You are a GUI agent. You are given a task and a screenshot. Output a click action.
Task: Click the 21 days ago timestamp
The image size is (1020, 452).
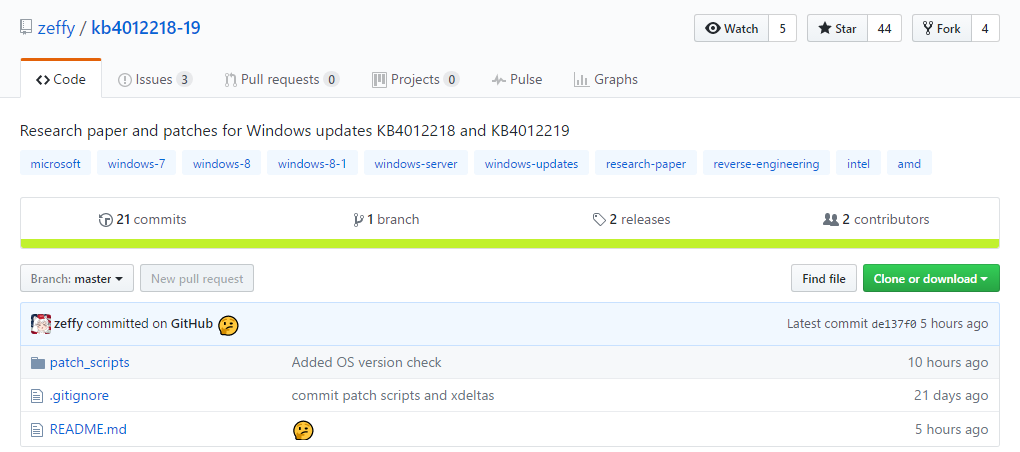pyautogui.click(x=951, y=395)
